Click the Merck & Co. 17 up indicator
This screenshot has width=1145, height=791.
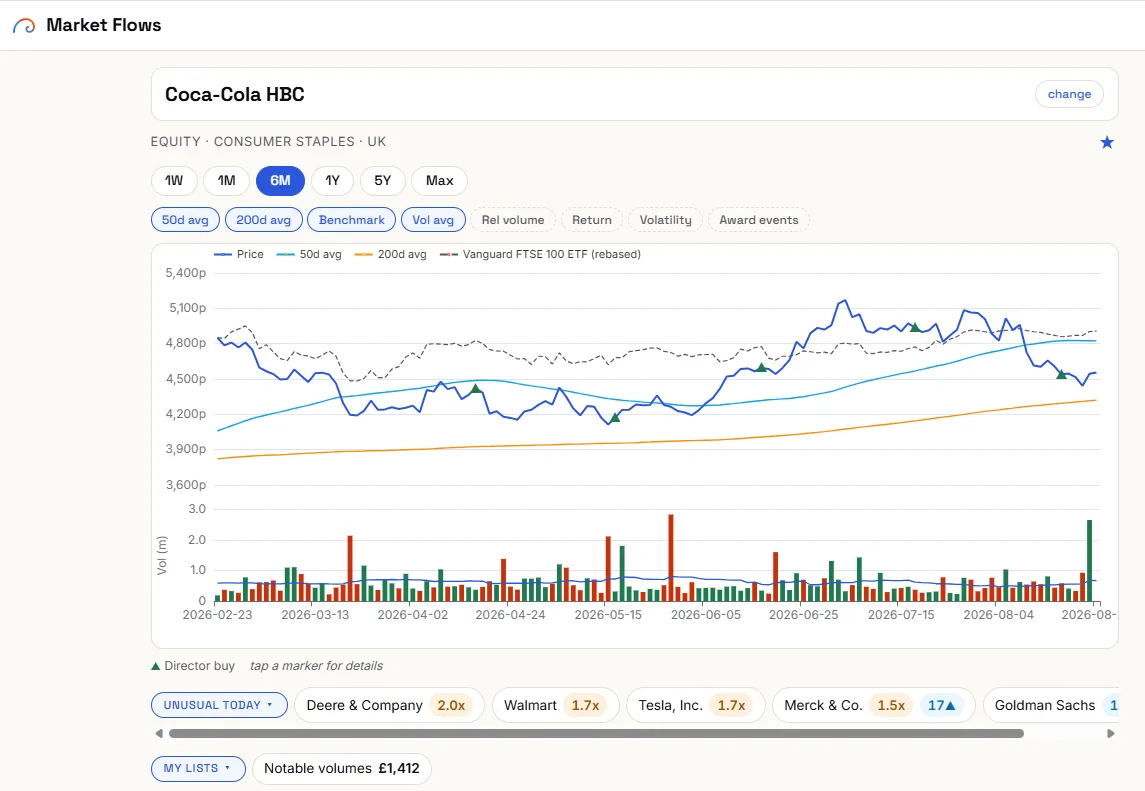click(x=941, y=706)
